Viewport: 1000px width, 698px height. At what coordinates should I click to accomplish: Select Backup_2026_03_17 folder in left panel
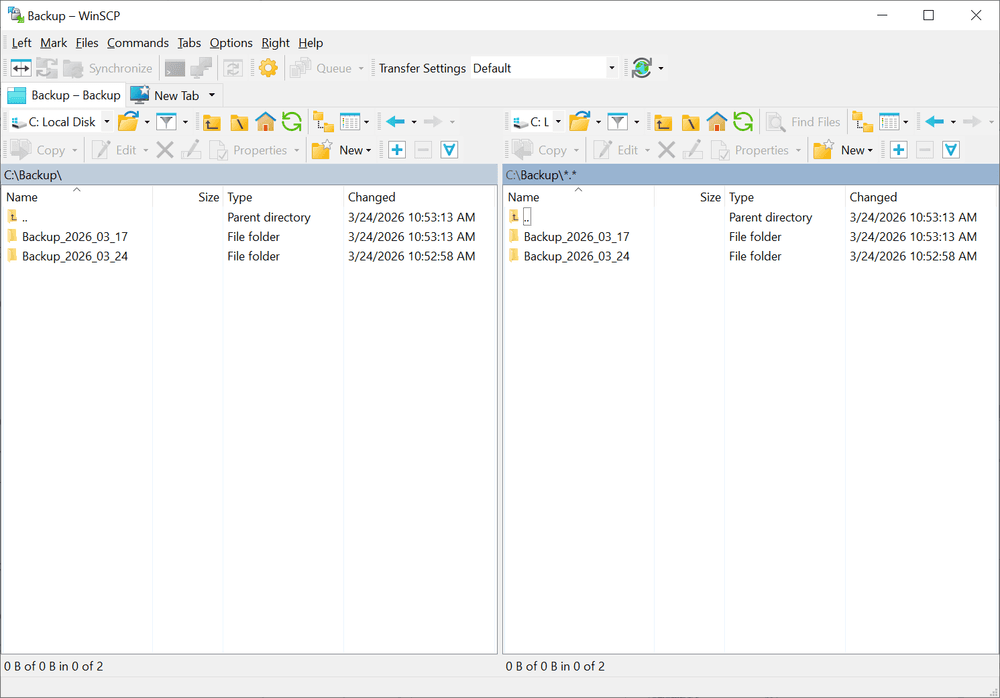click(75, 237)
